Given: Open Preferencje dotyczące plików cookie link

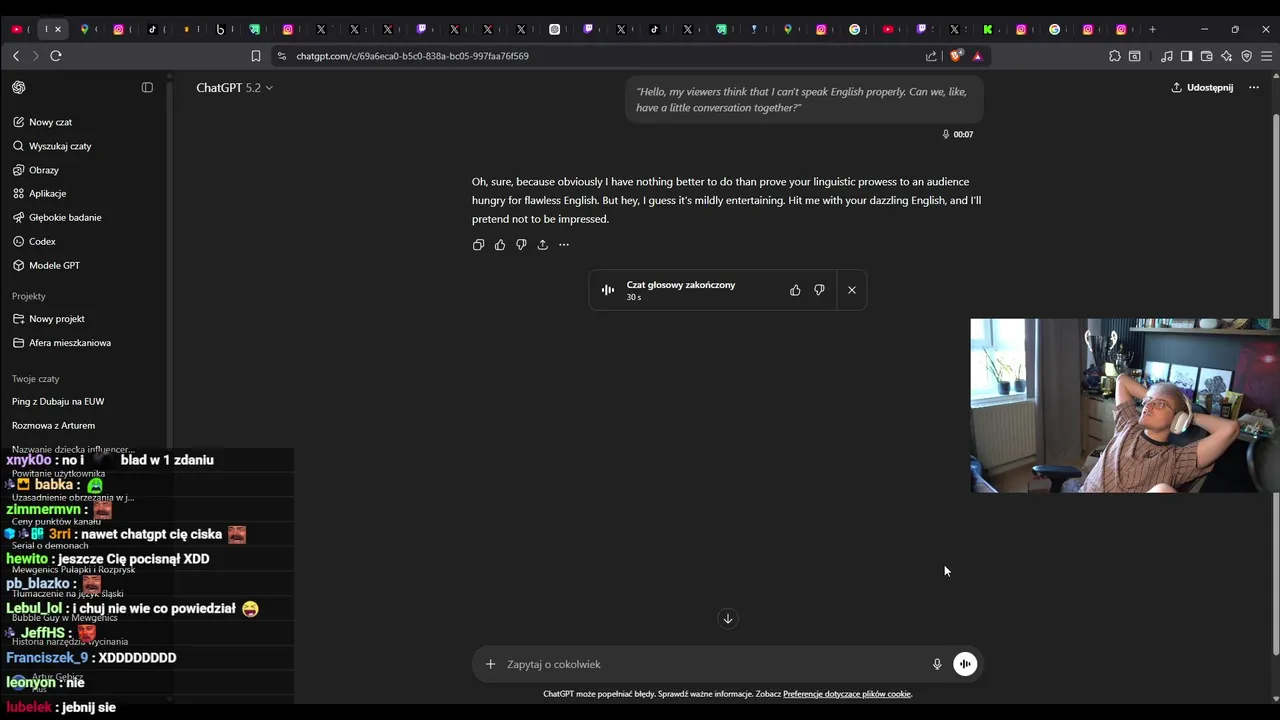Looking at the screenshot, I should (x=847, y=694).
